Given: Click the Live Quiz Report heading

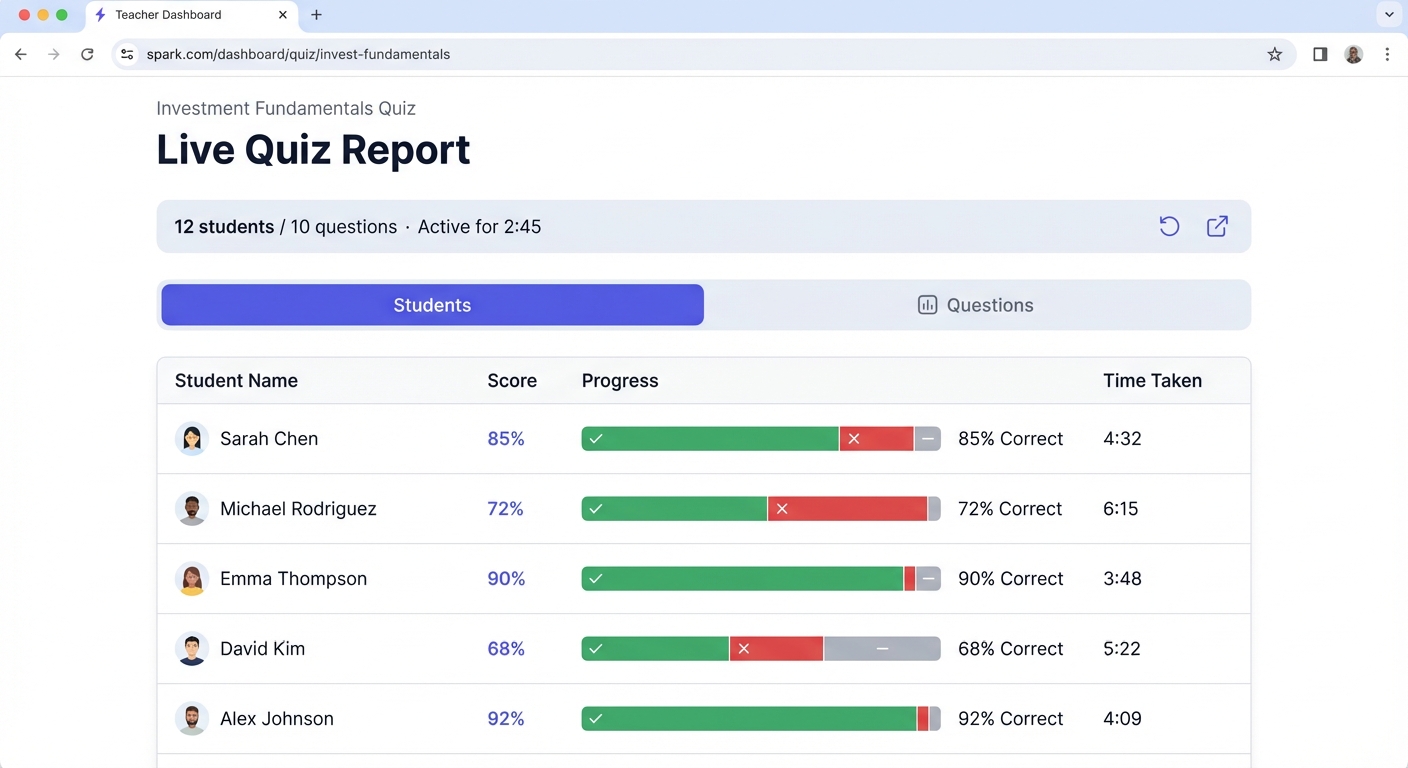Looking at the screenshot, I should [313, 150].
